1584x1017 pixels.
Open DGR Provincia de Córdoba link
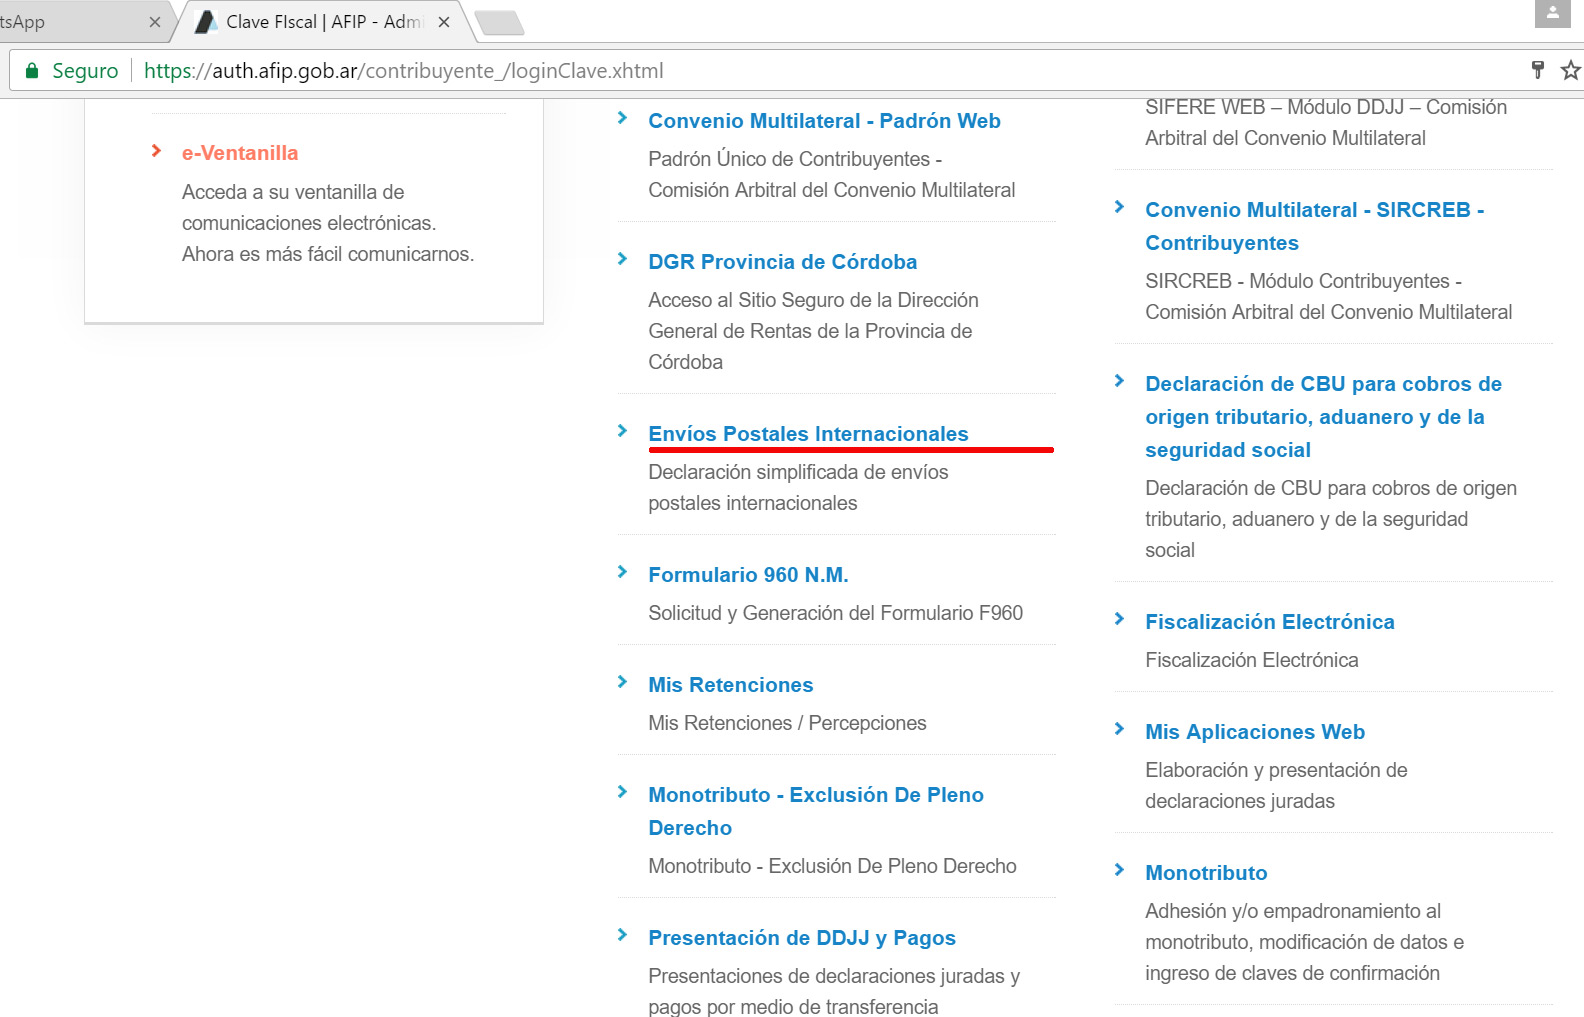782,262
